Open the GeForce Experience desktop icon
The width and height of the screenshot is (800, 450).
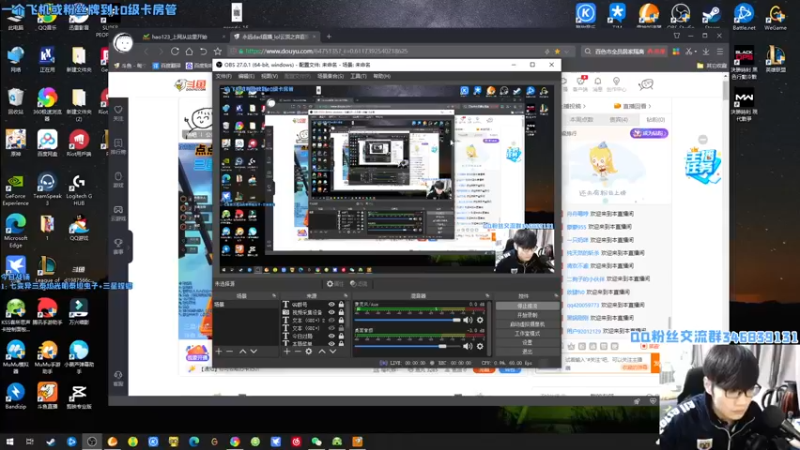coord(15,189)
